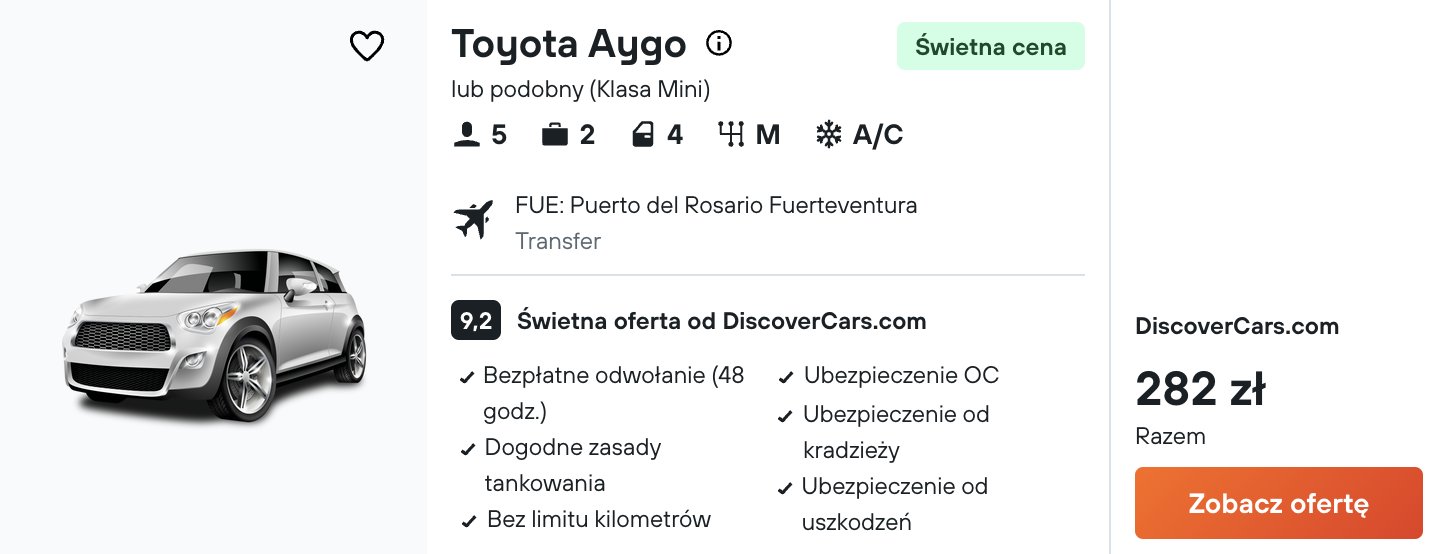Open the info icon next to Toyota Aygo

tap(719, 43)
